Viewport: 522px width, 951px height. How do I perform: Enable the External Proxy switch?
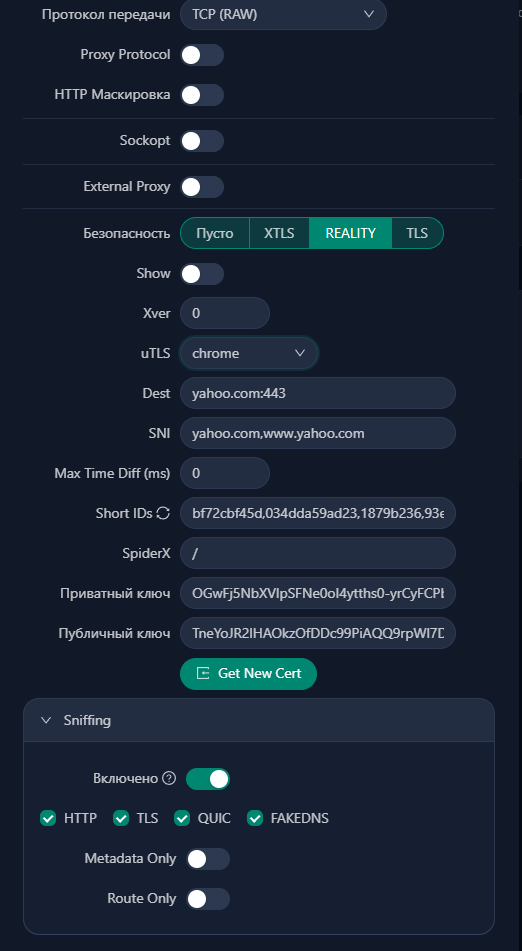tap(202, 187)
